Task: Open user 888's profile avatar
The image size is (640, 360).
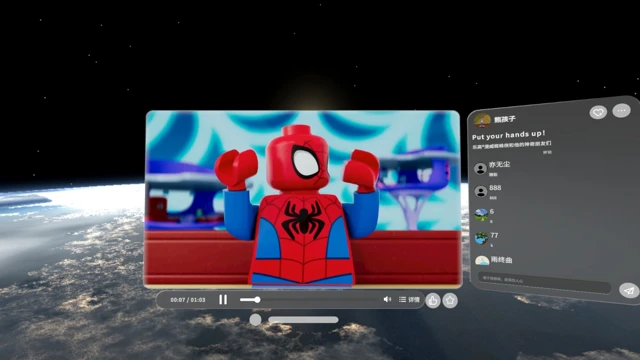Action: 481,191
